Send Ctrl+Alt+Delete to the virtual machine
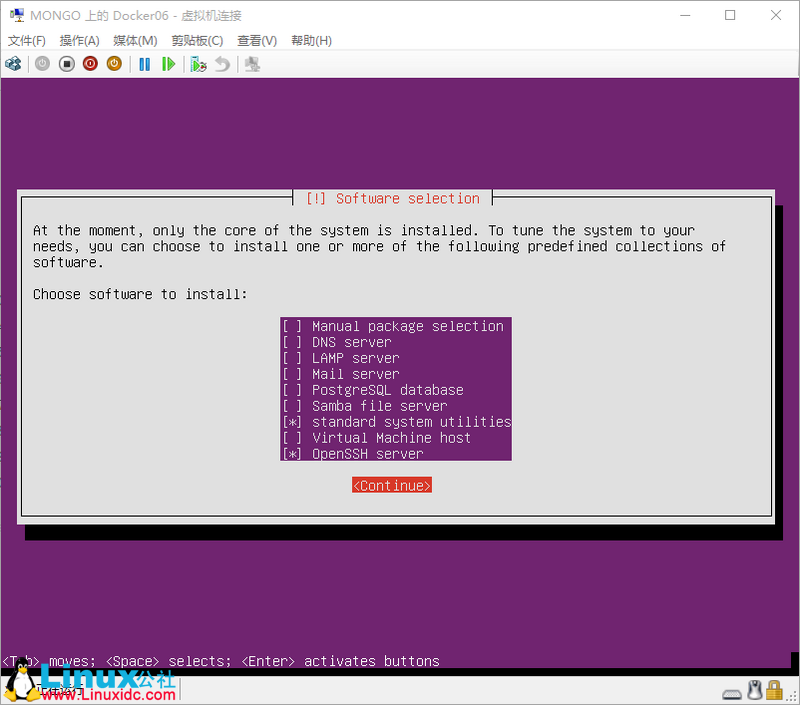This screenshot has height=705, width=800. 14,63
